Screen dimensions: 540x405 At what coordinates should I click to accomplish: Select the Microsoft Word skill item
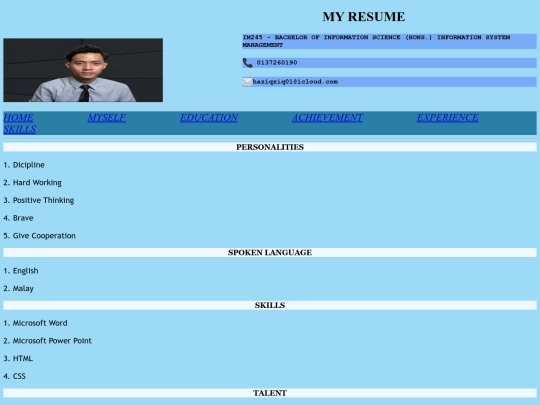35,323
